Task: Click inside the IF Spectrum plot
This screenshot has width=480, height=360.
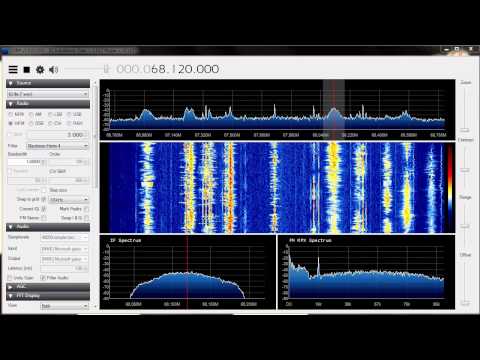Action: coord(188,272)
